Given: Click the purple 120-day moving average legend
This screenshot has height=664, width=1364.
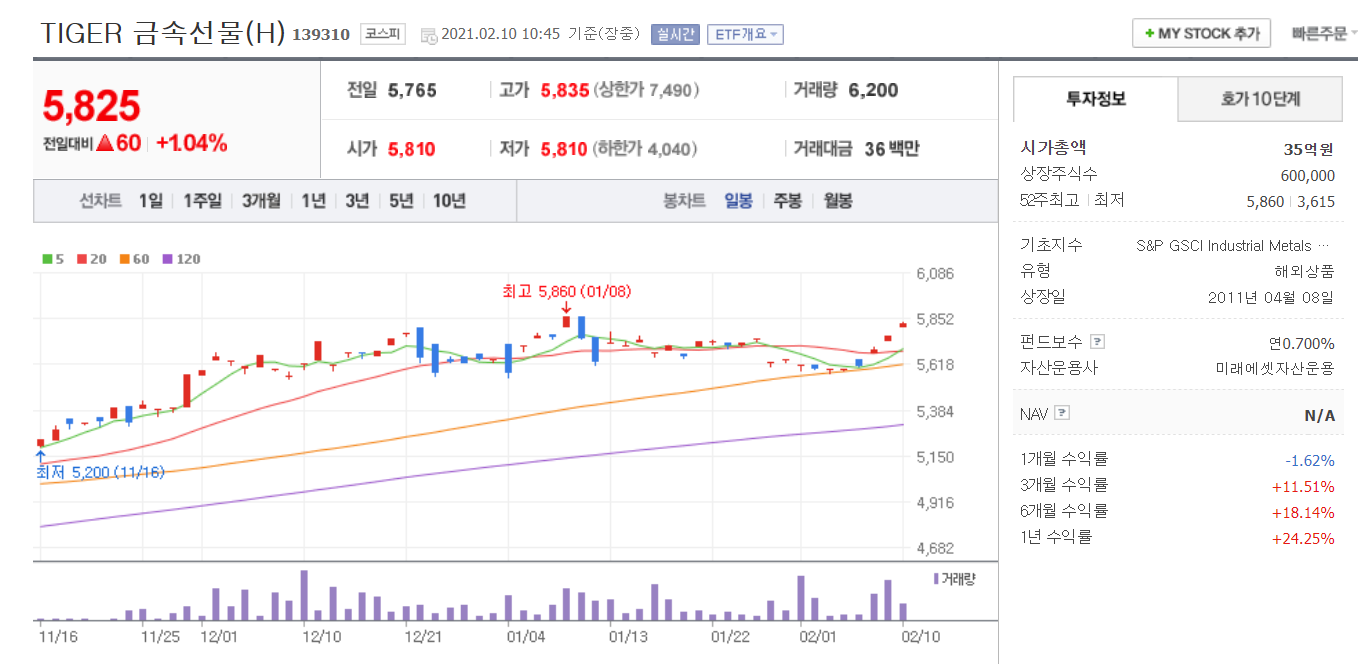Looking at the screenshot, I should click(x=179, y=259).
